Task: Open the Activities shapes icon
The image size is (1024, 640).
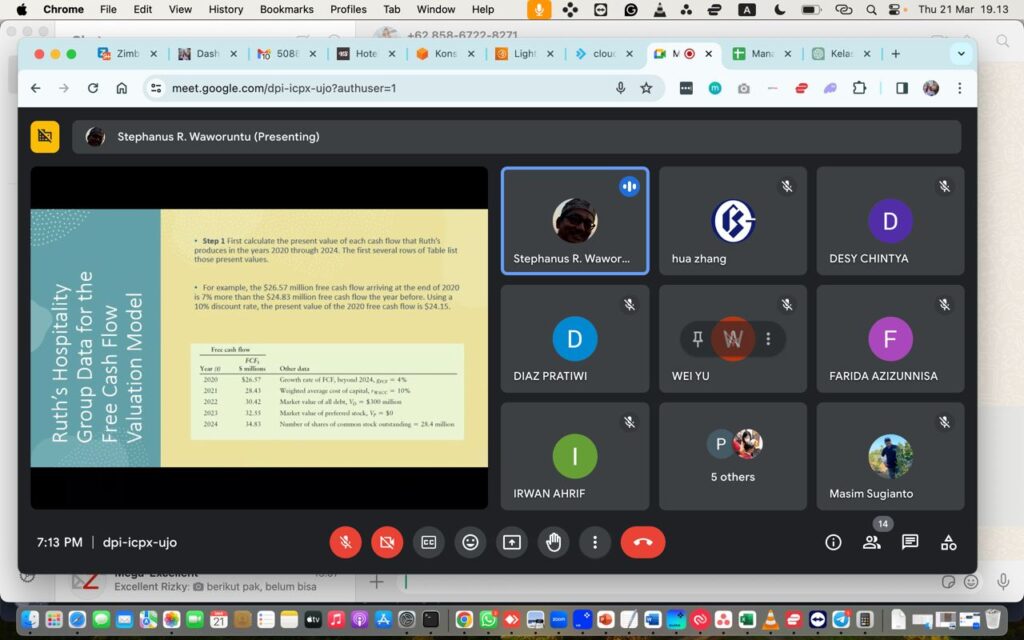Action: tap(948, 542)
